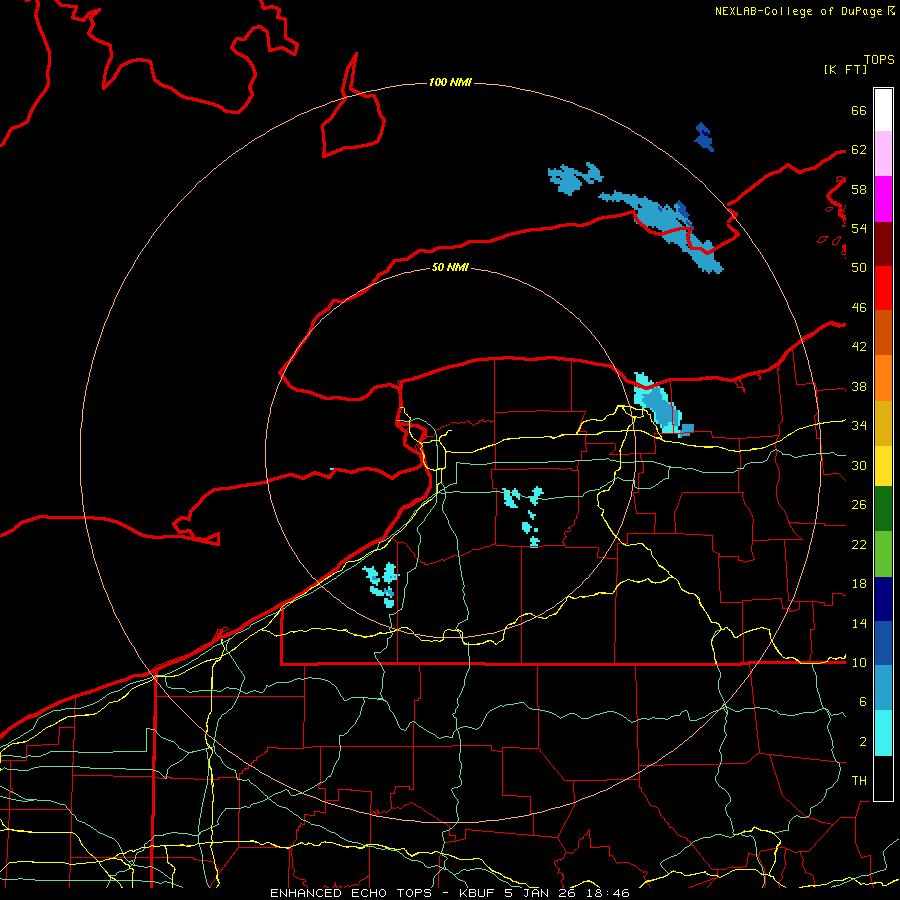Click the '66' legend value
Screen dimensions: 900x900
(x=859, y=110)
